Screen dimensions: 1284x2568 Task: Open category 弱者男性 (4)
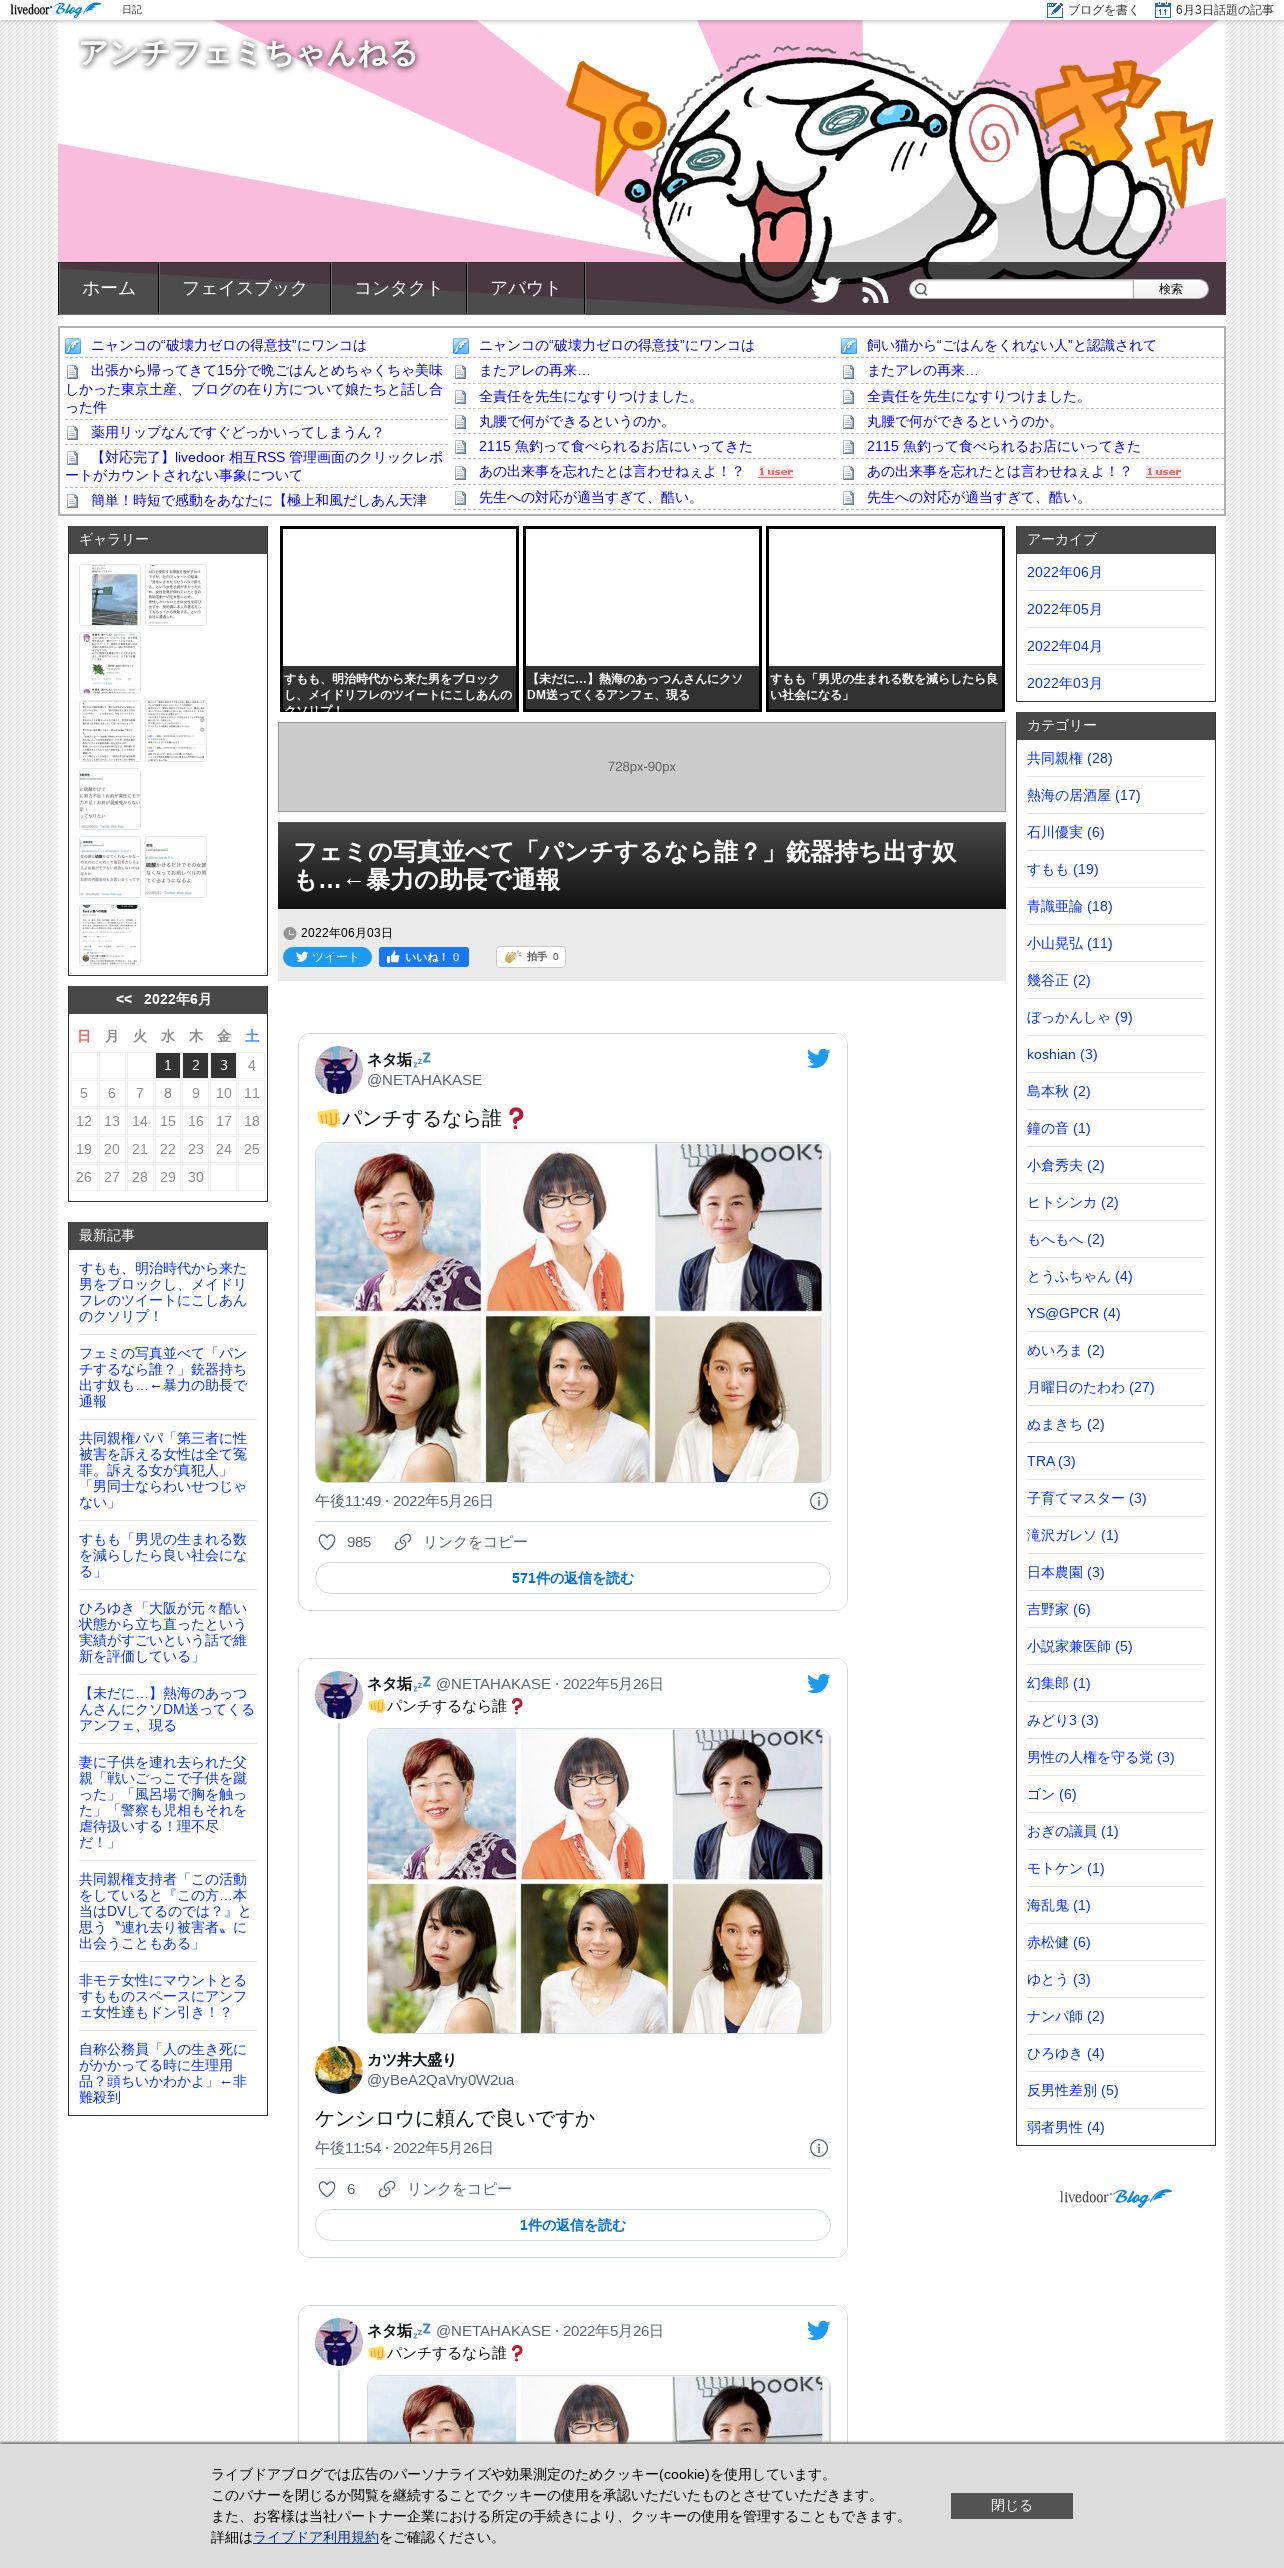click(x=1065, y=2127)
